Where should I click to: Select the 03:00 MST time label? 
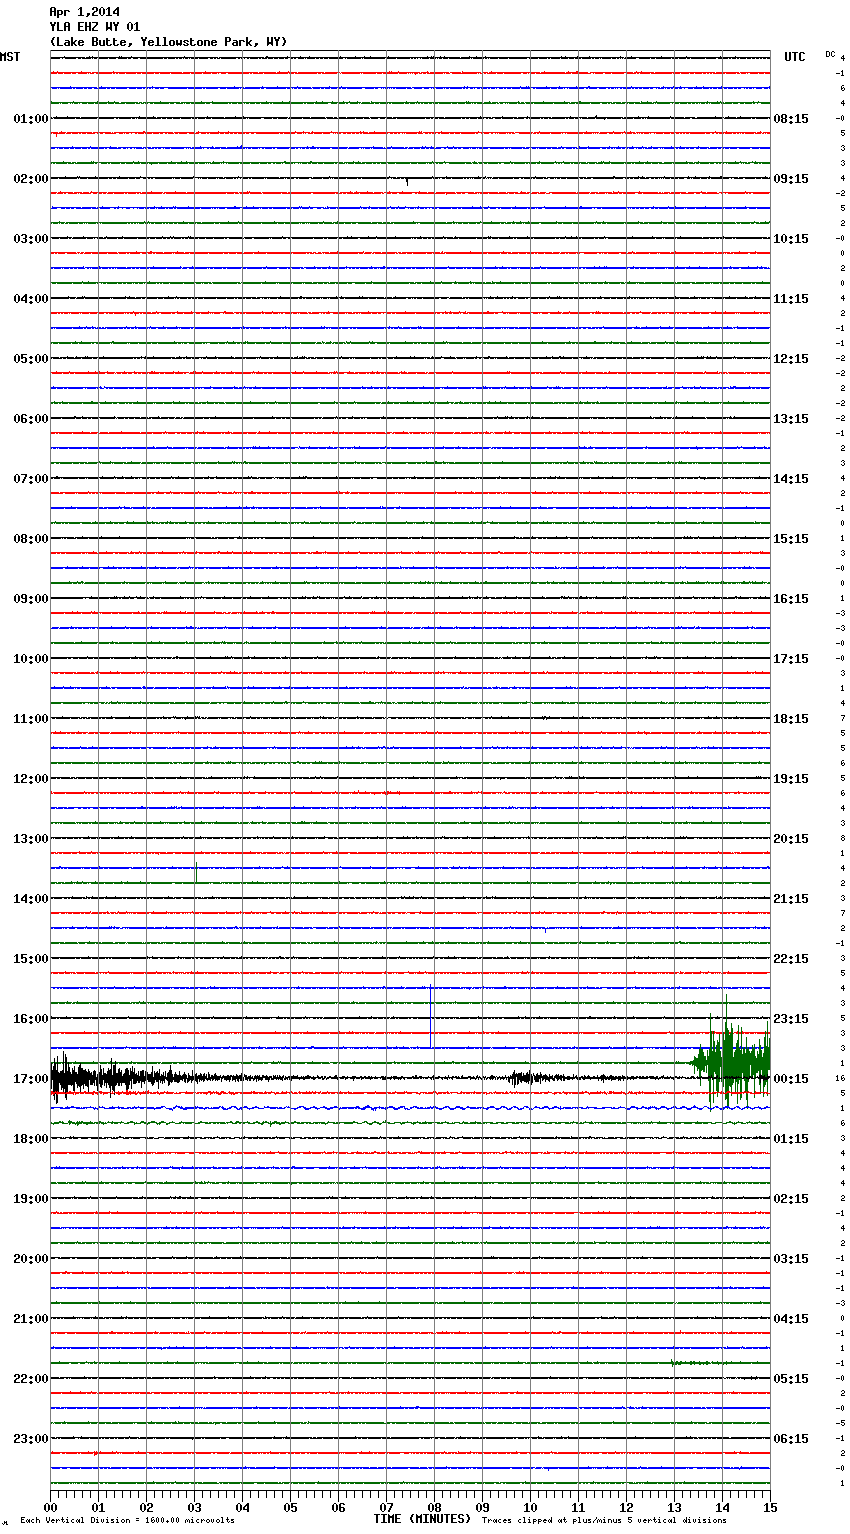31,239
